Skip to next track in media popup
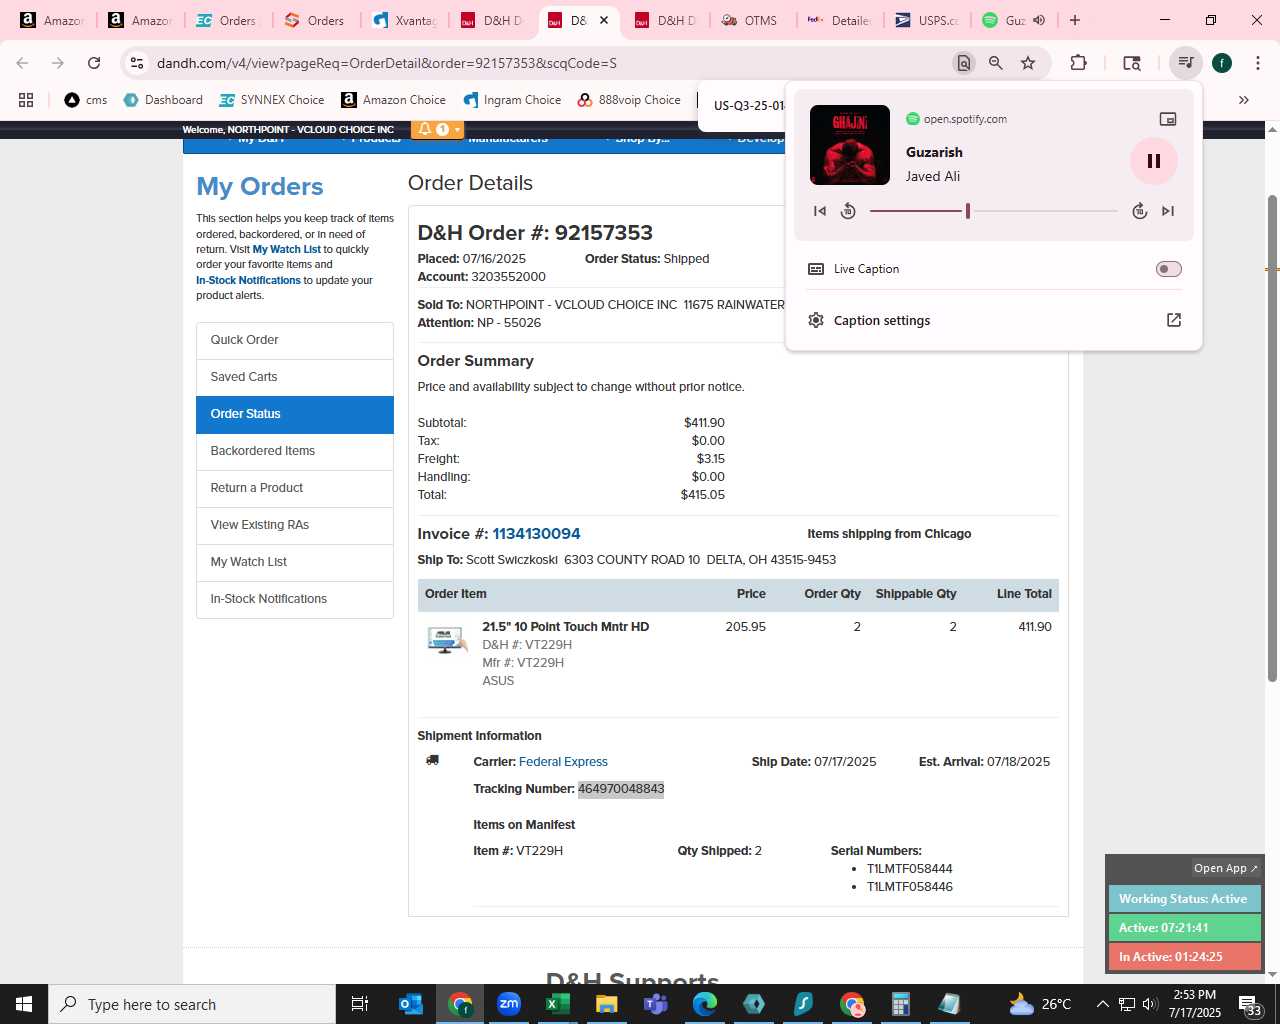 point(1167,211)
